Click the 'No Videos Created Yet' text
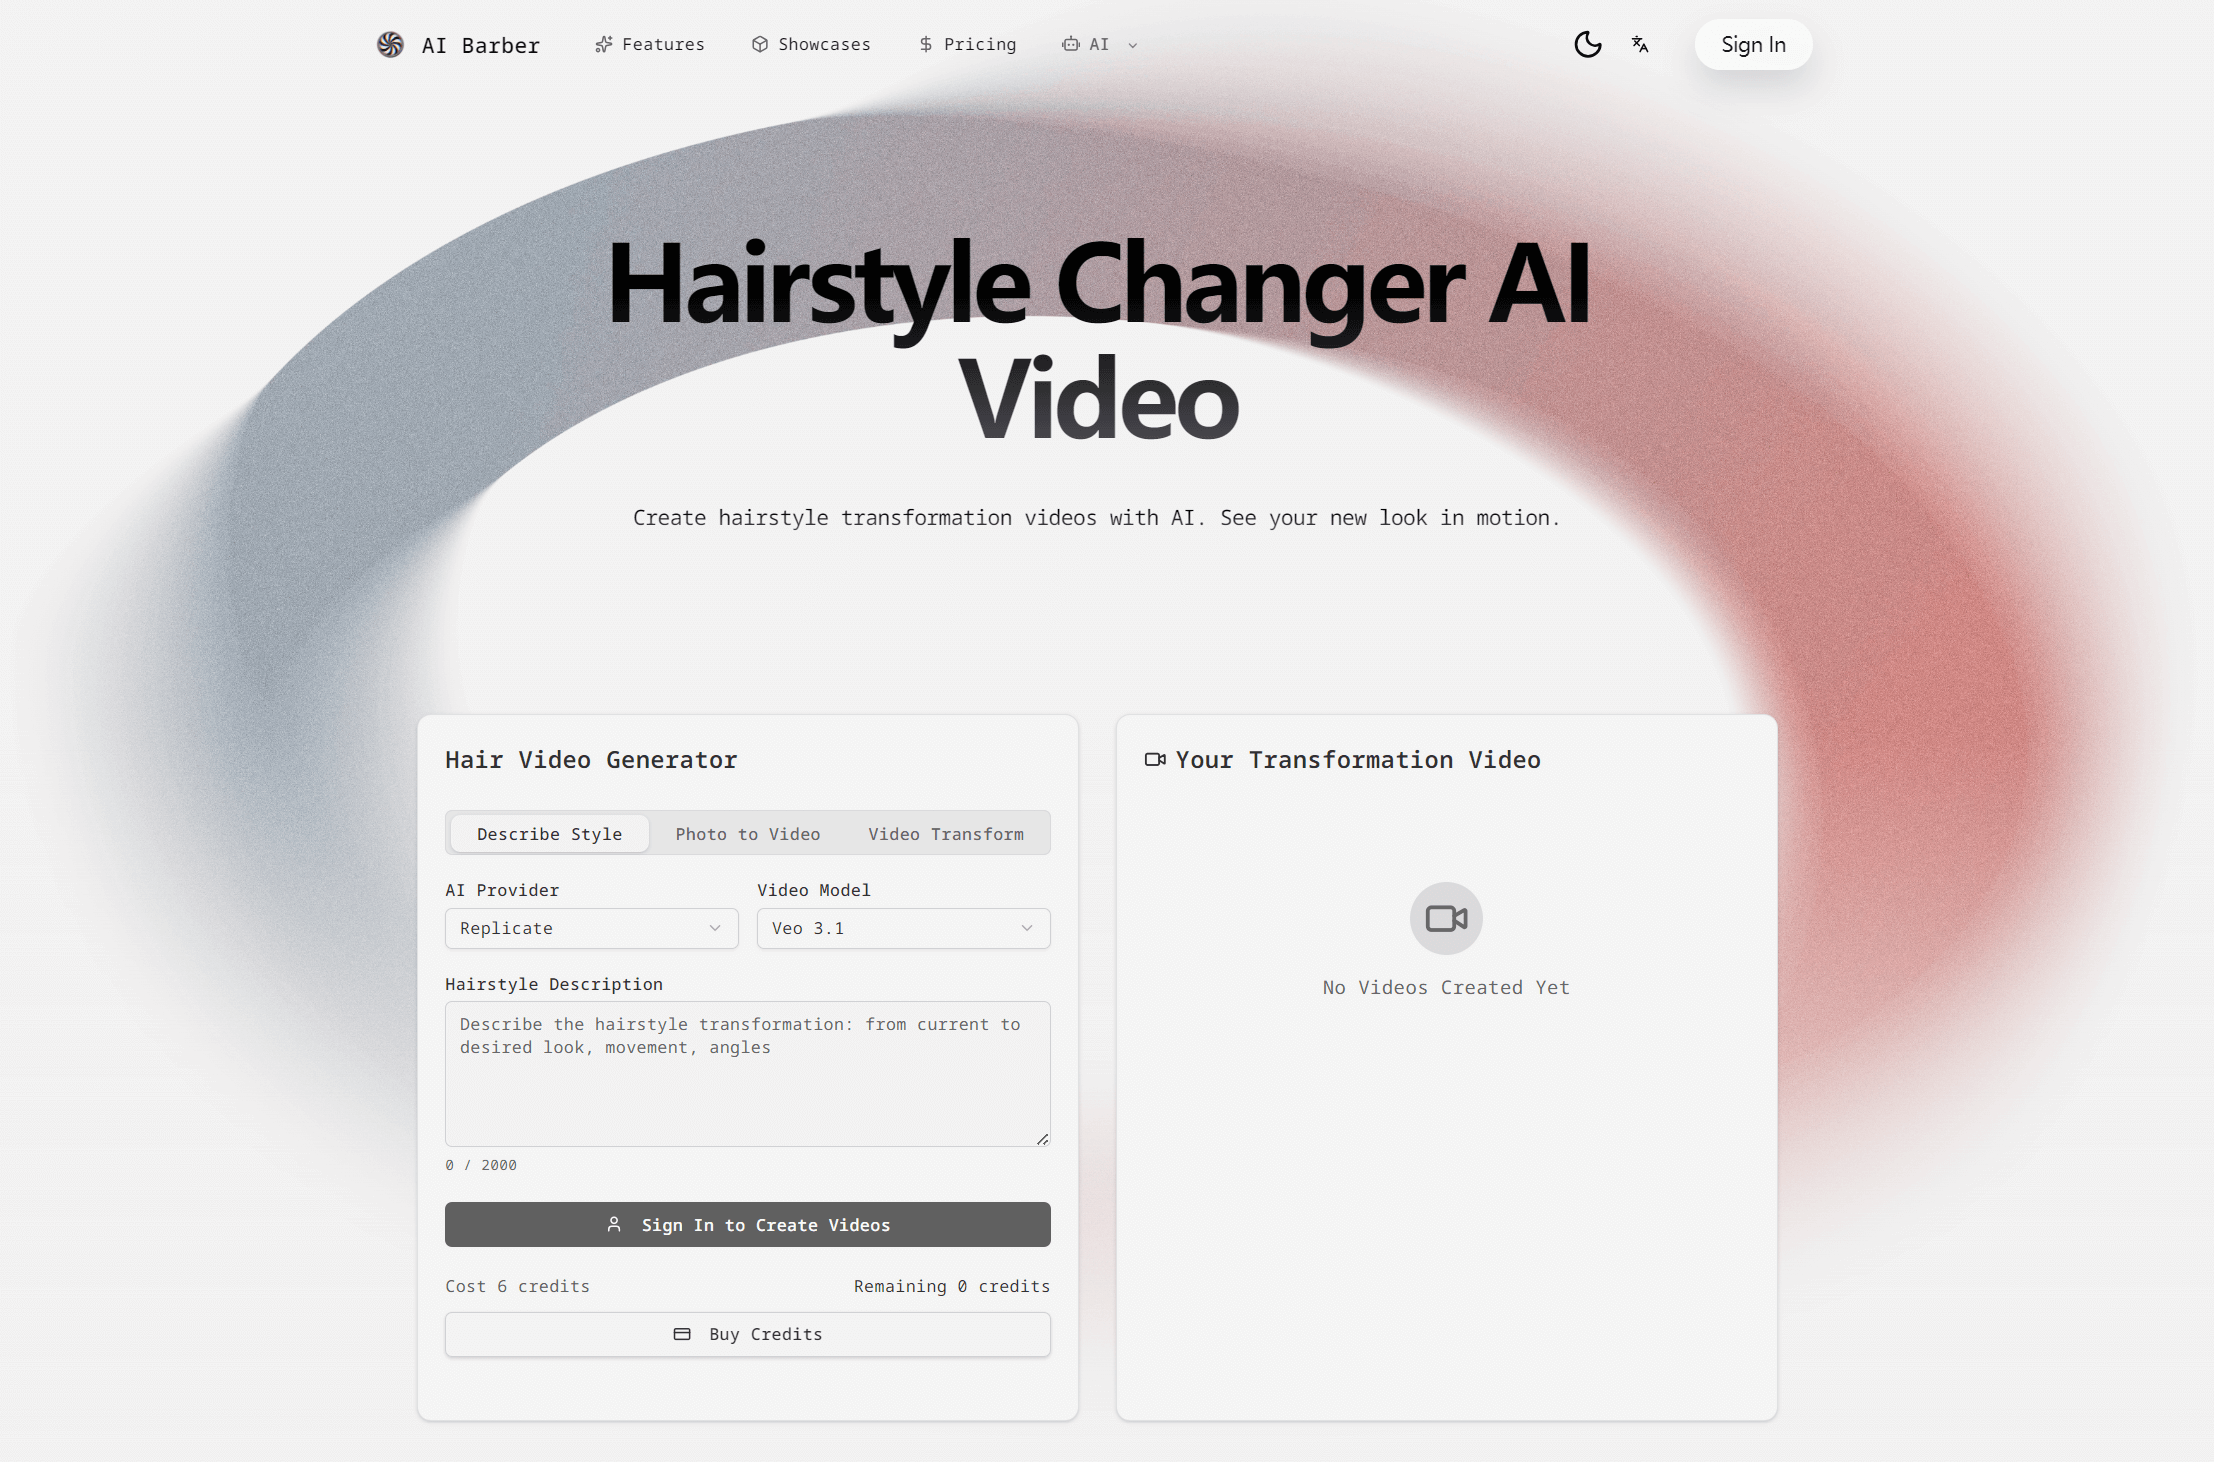The height and width of the screenshot is (1462, 2214). tap(1446, 987)
